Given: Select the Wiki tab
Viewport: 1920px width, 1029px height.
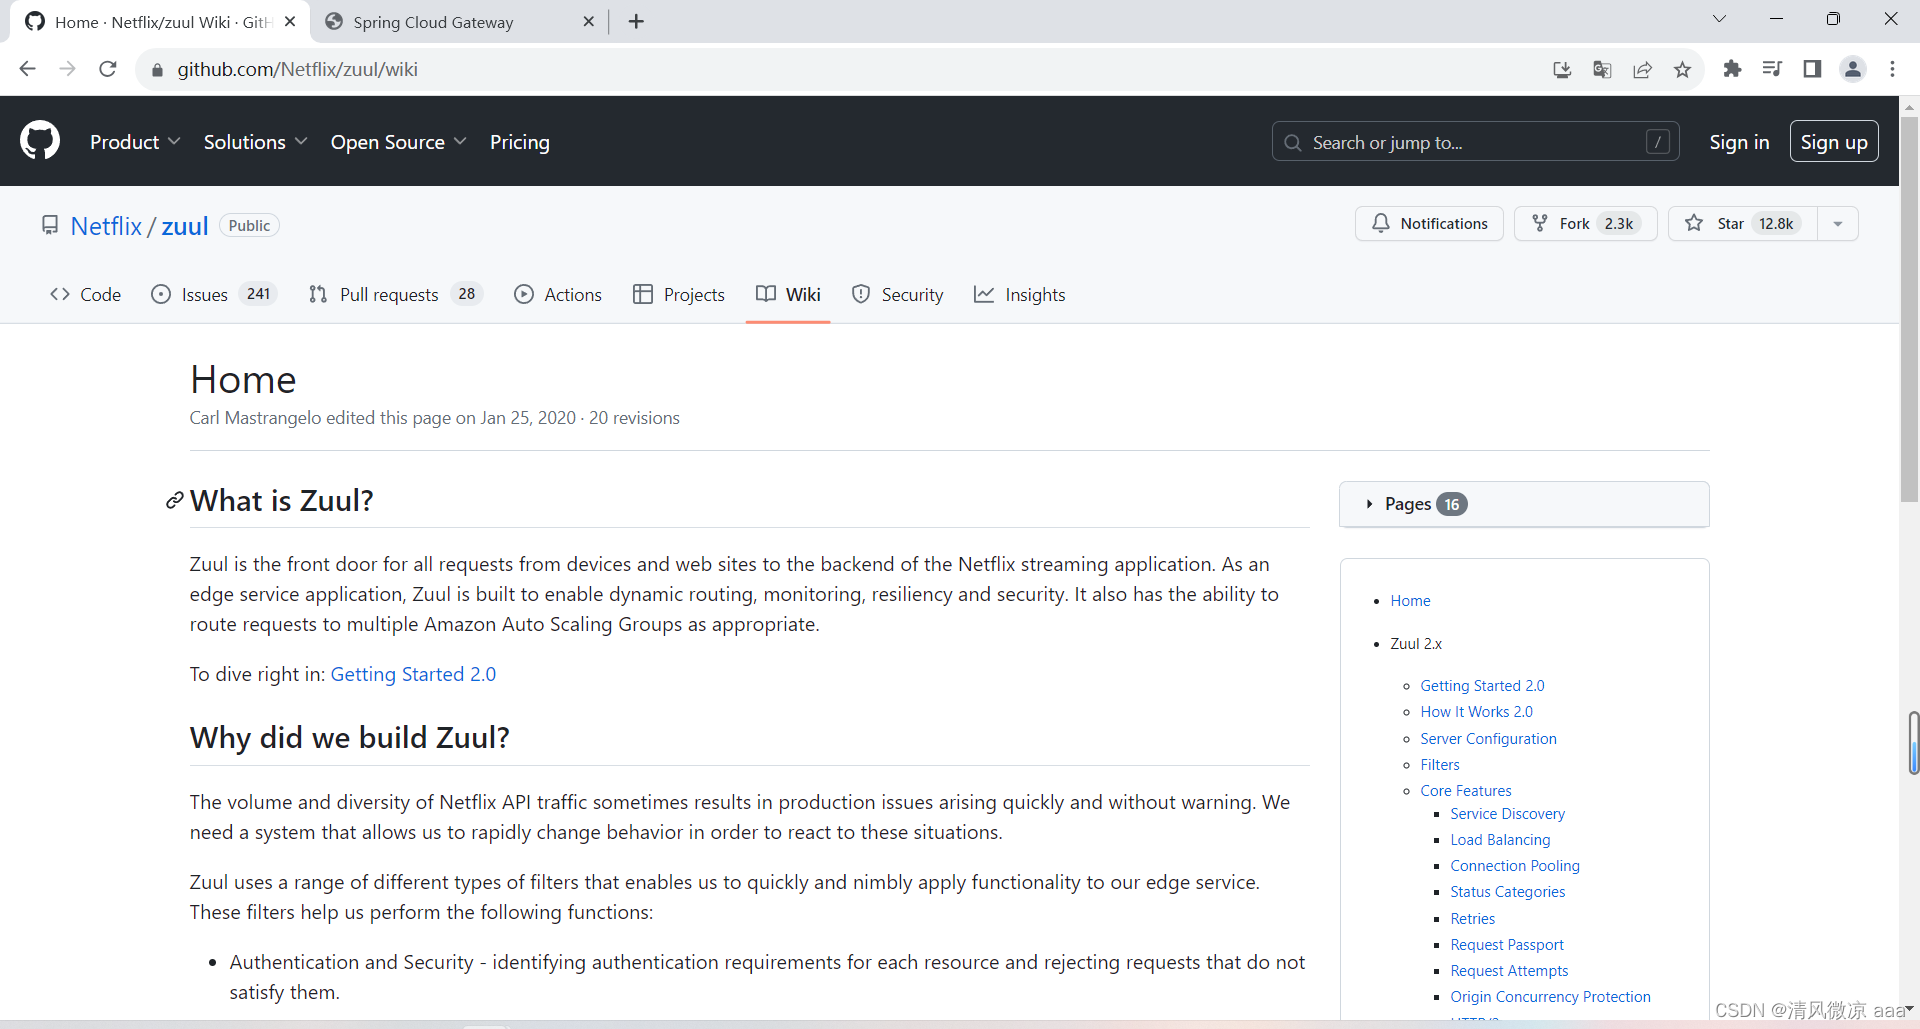Looking at the screenshot, I should (x=788, y=294).
